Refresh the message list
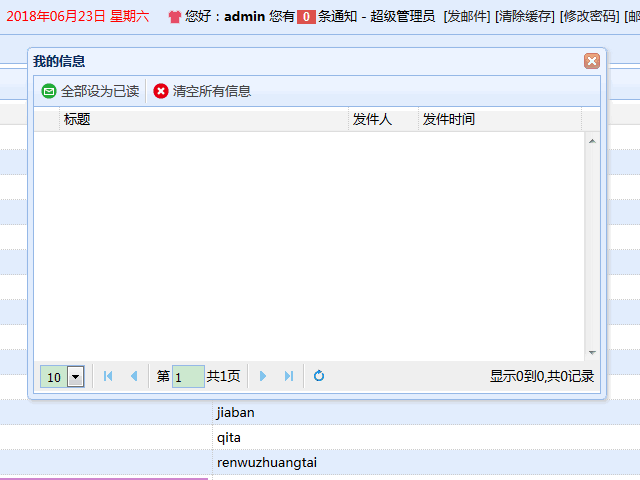Screen dimensions: 640x480 pyautogui.click(x=319, y=376)
